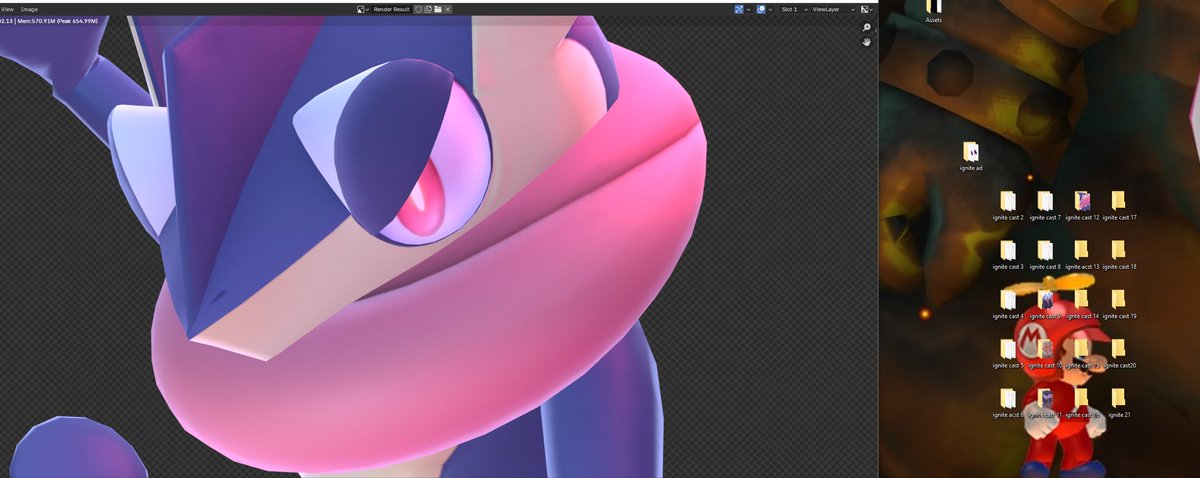
Task: Toggle the overlays icon
Action: tap(761, 9)
